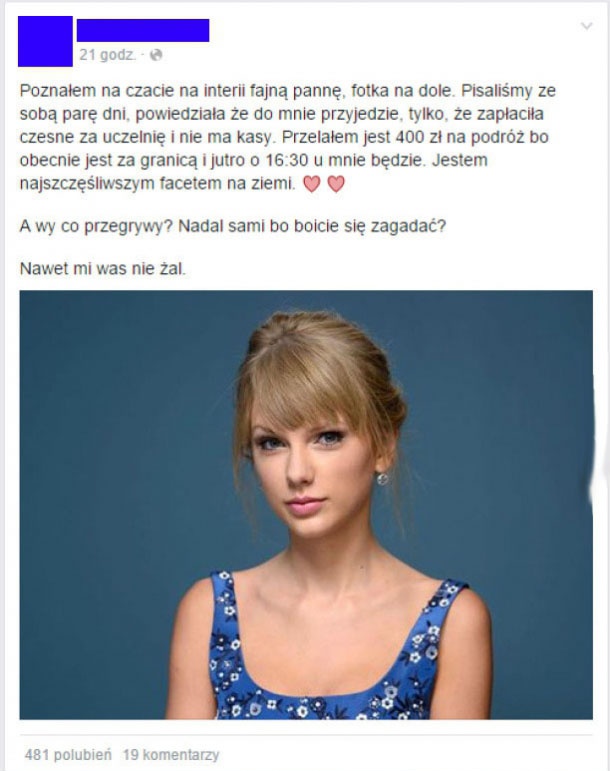This screenshot has width=610, height=771.
Task: Open the post options chevron menu
Action: 586,26
